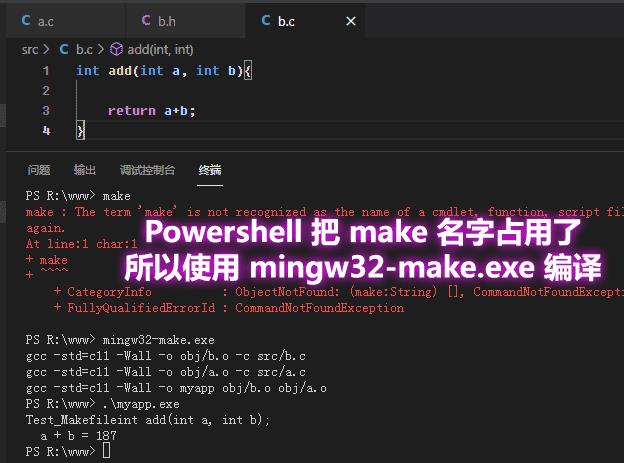Click 'gcc ... -c src/b.c' terminal line
The image size is (624, 463).
(166, 356)
